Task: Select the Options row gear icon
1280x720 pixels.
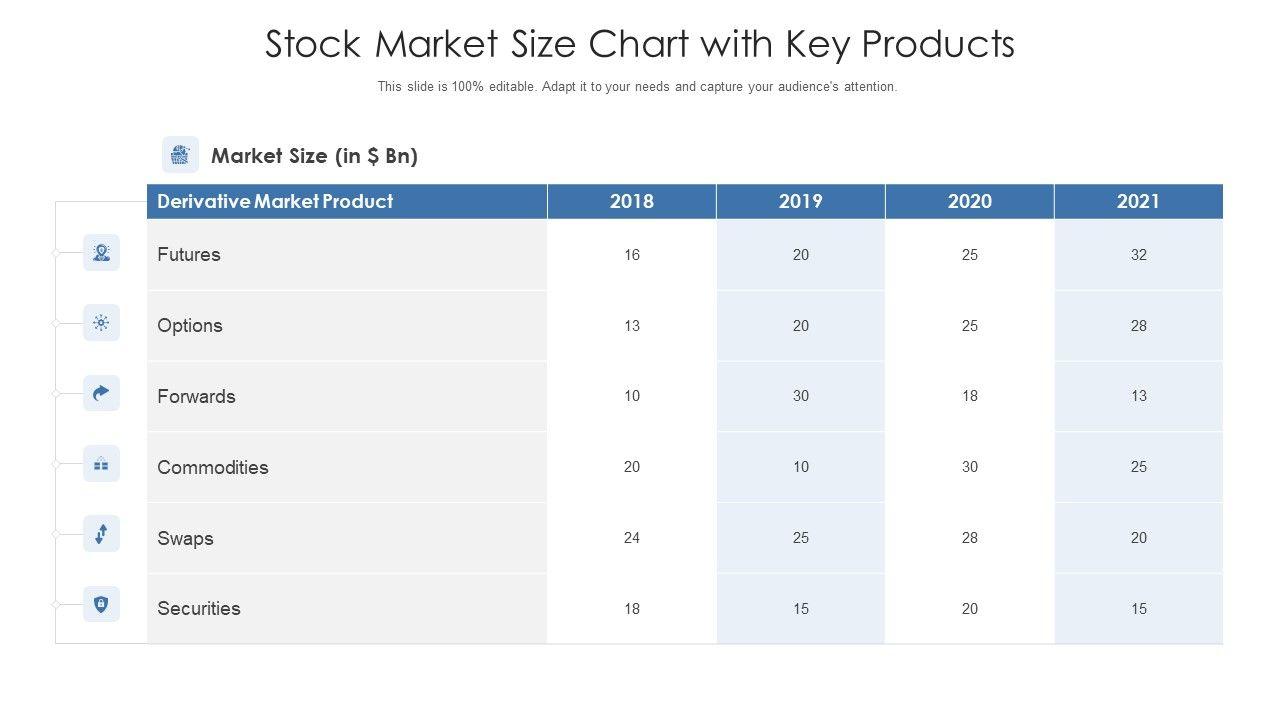Action: coord(101,323)
